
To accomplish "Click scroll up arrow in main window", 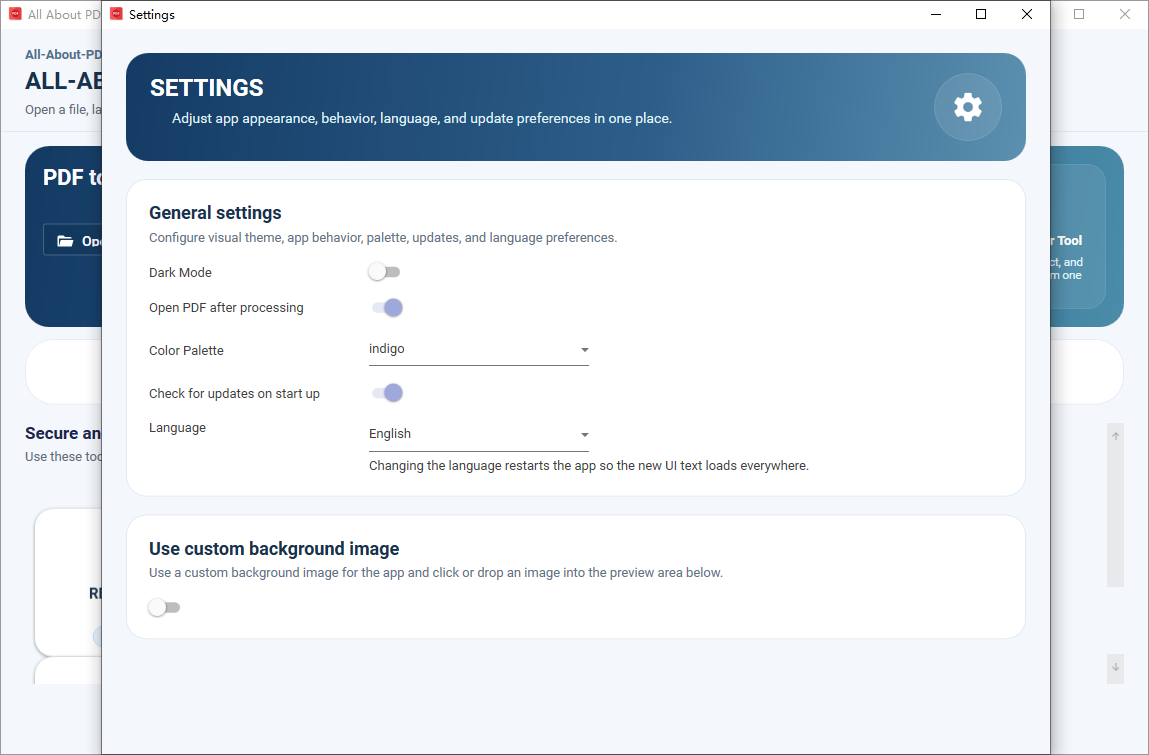I will click(1115, 436).
